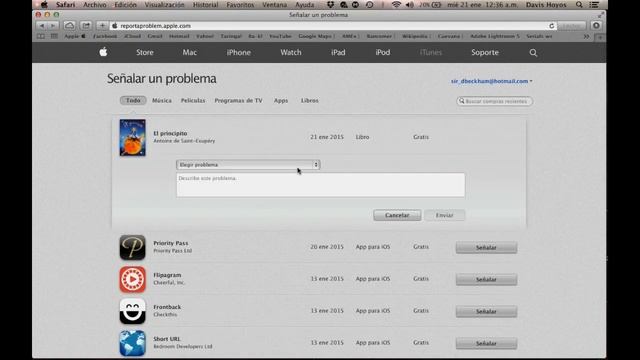Go to iPod in Apple navigation

click(x=382, y=52)
